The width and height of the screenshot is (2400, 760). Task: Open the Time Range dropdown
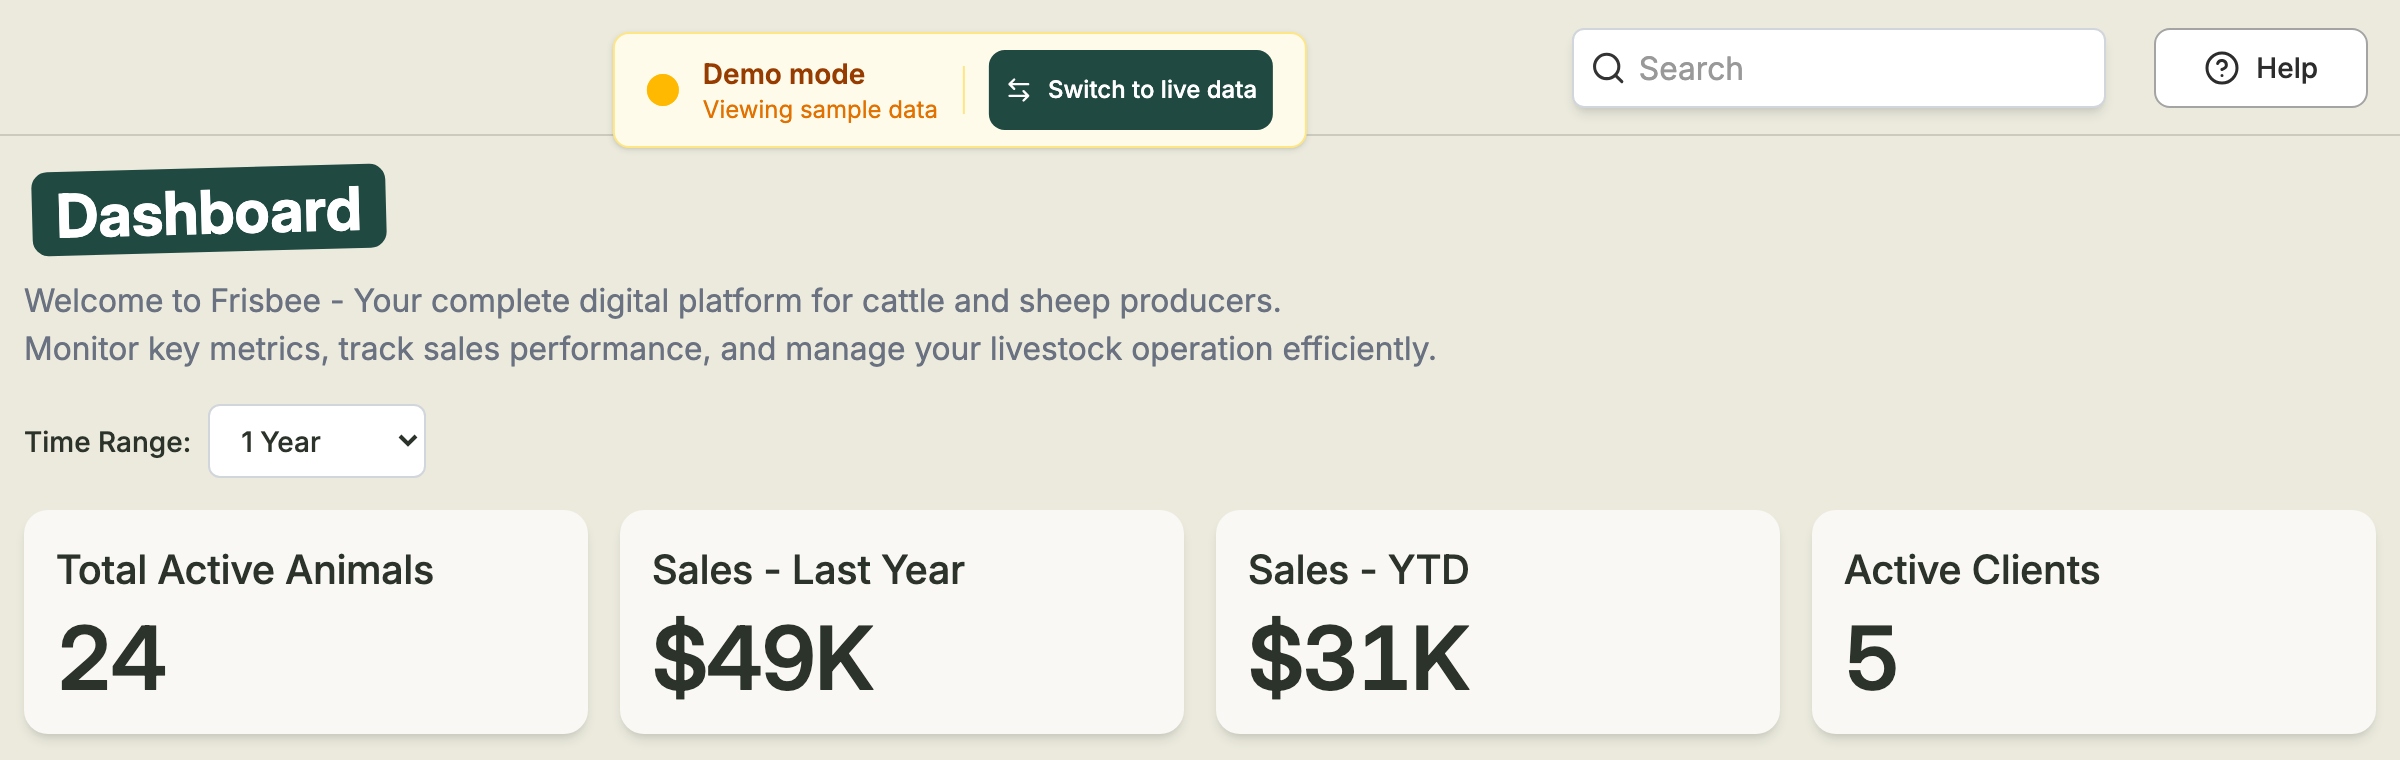coord(317,441)
